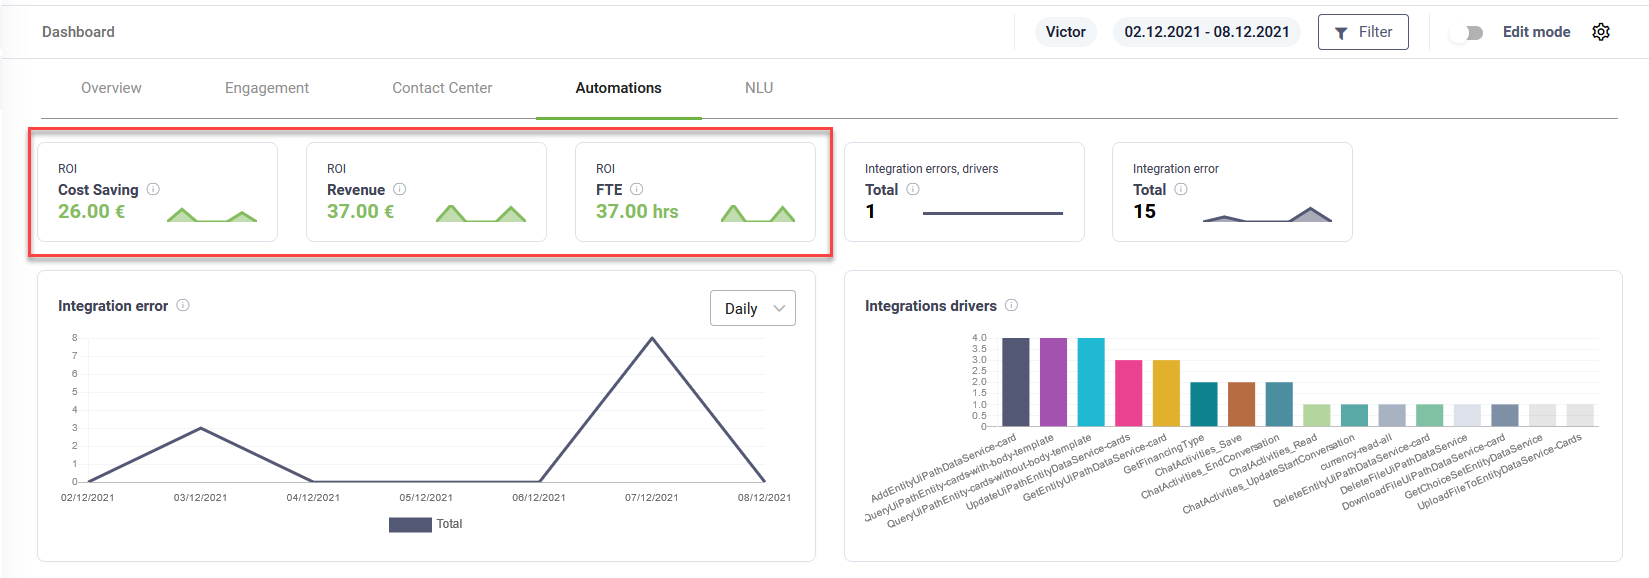Viewport: 1649px width, 578px height.
Task: Click info icon next to Revenue
Action: coord(400,189)
